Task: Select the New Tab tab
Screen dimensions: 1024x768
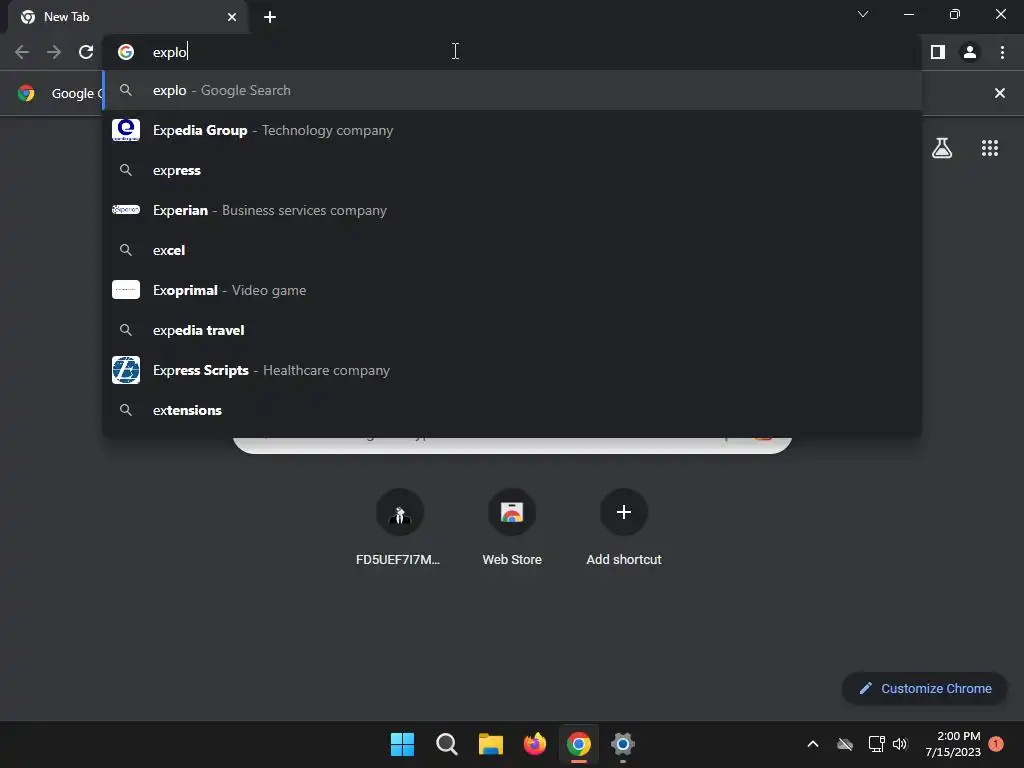Action: (127, 17)
